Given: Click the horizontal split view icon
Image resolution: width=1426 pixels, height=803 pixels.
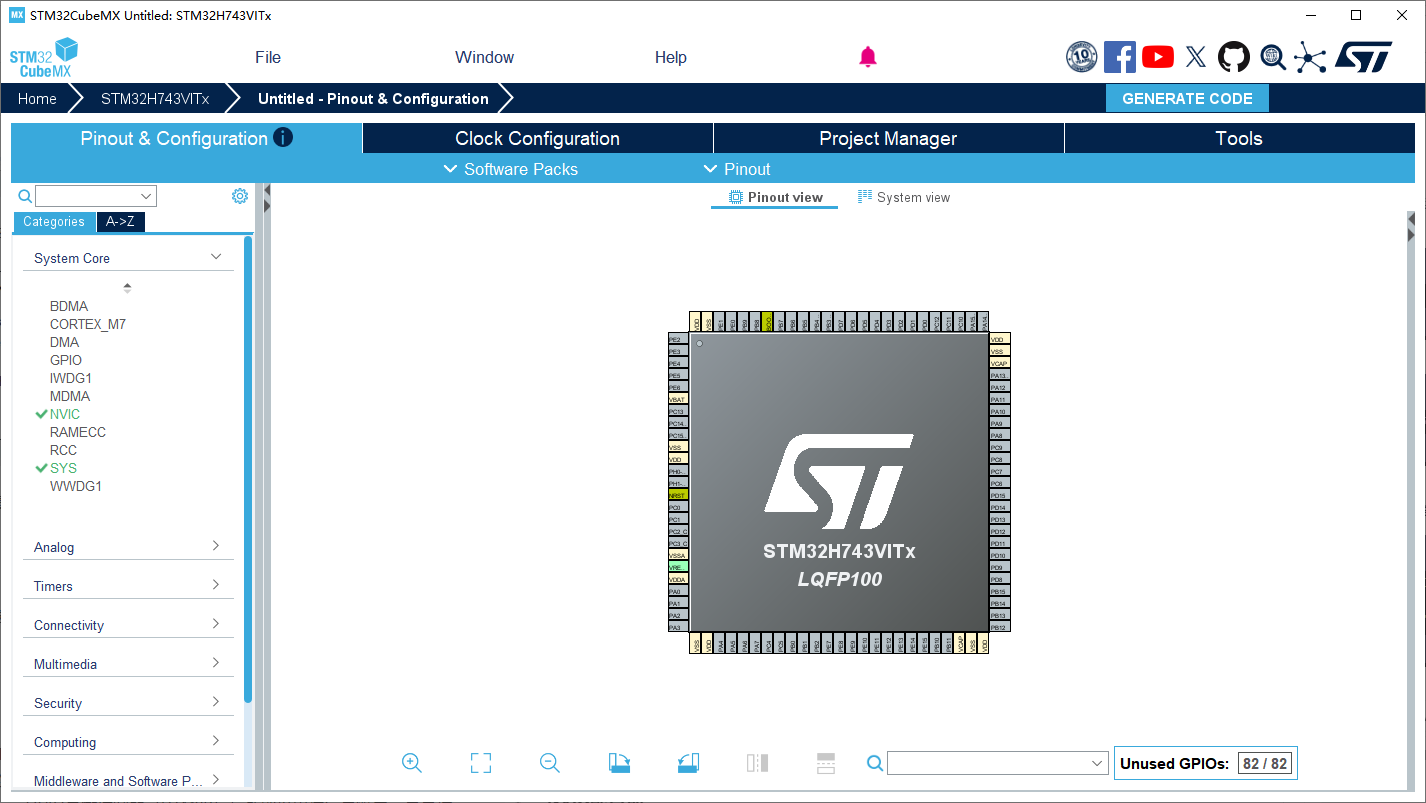Looking at the screenshot, I should pos(826,763).
